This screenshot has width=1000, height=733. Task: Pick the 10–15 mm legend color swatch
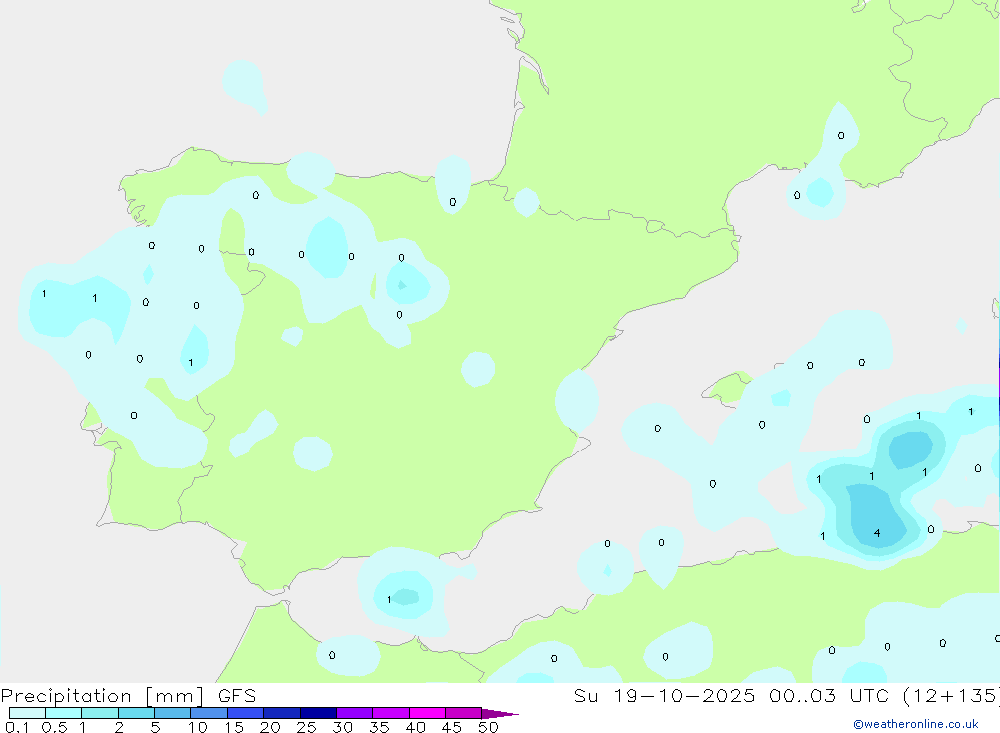tap(209, 713)
